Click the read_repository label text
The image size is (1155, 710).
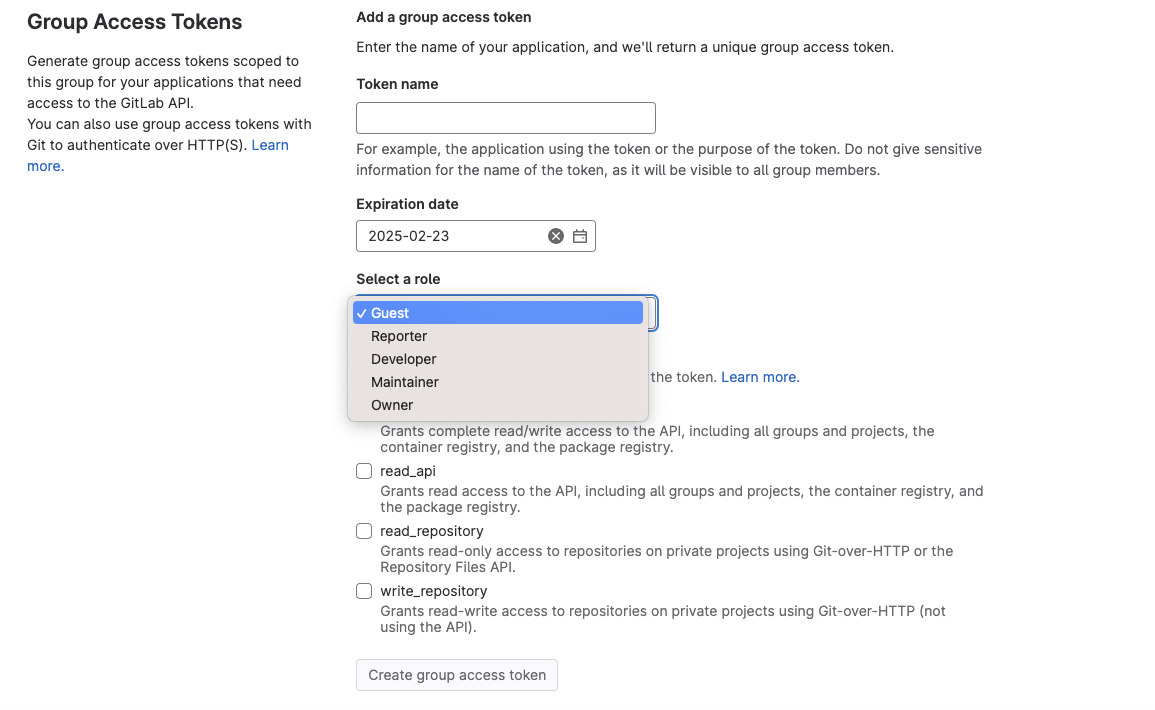[x=432, y=531]
